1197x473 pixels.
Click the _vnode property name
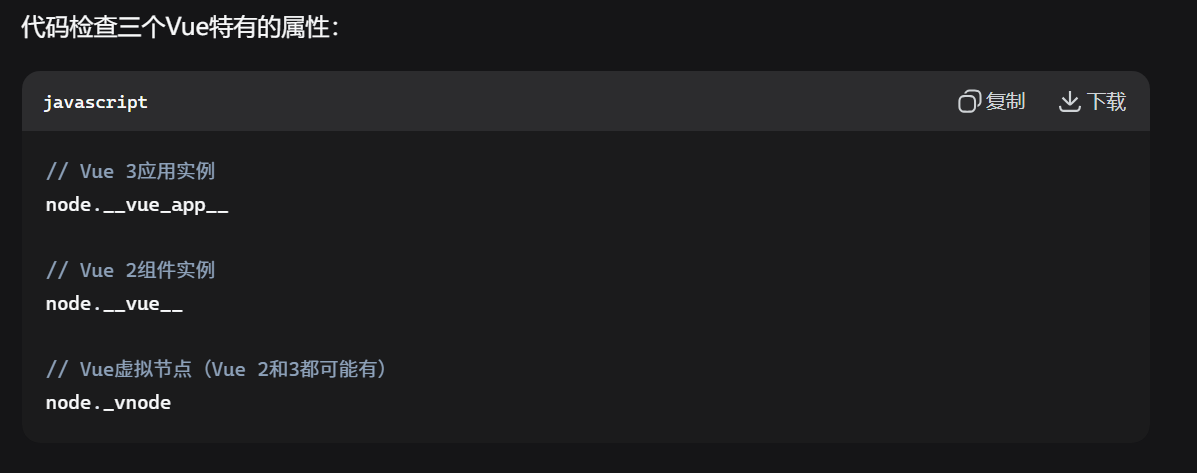[x=137, y=403]
